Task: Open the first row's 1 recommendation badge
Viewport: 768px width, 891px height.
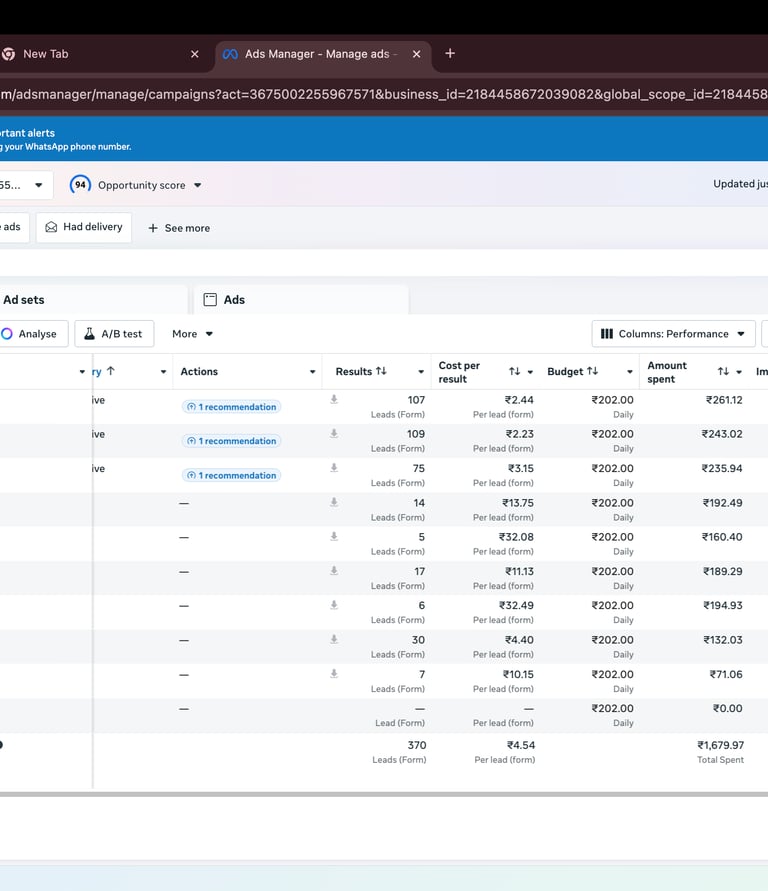Action: point(231,407)
